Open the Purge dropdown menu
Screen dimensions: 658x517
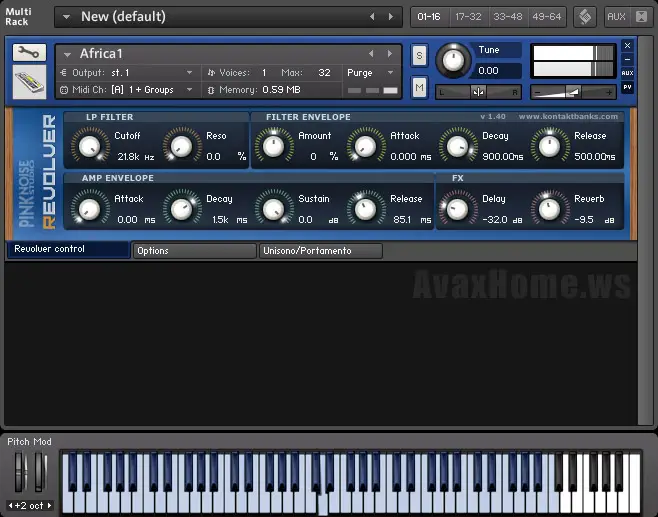(x=370, y=73)
